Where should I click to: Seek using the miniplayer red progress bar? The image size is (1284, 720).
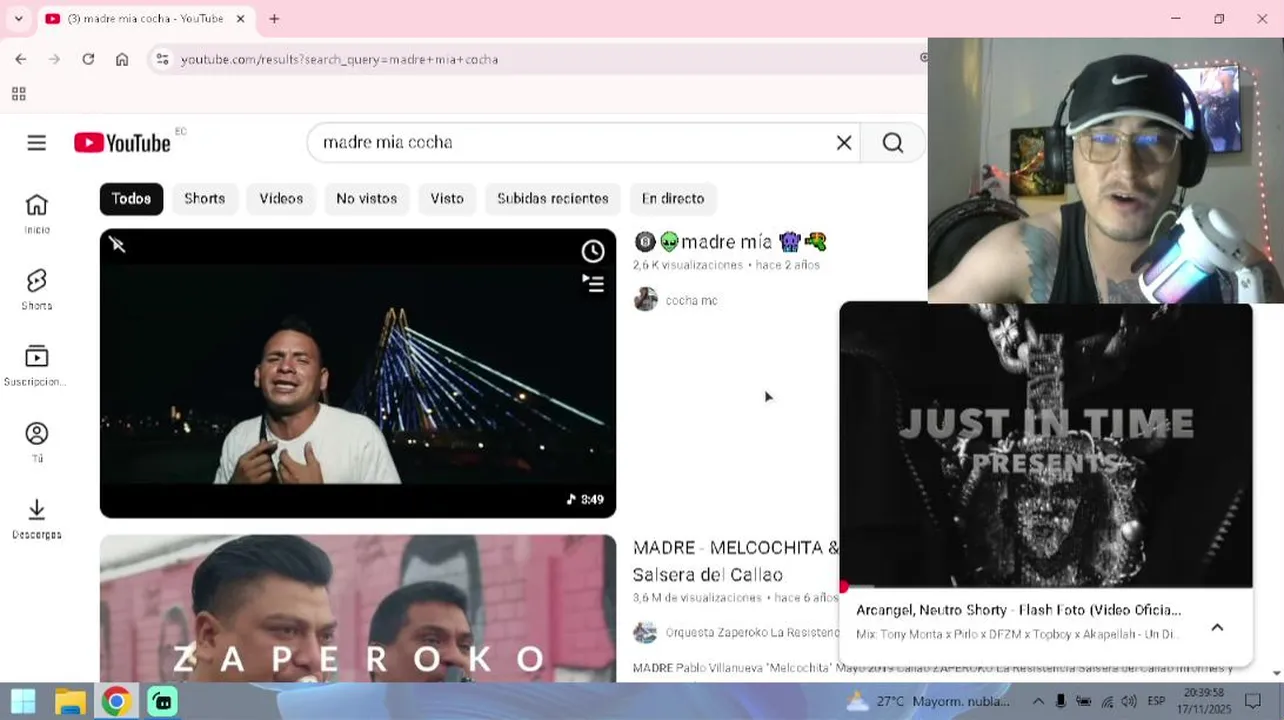[x=1046, y=587]
